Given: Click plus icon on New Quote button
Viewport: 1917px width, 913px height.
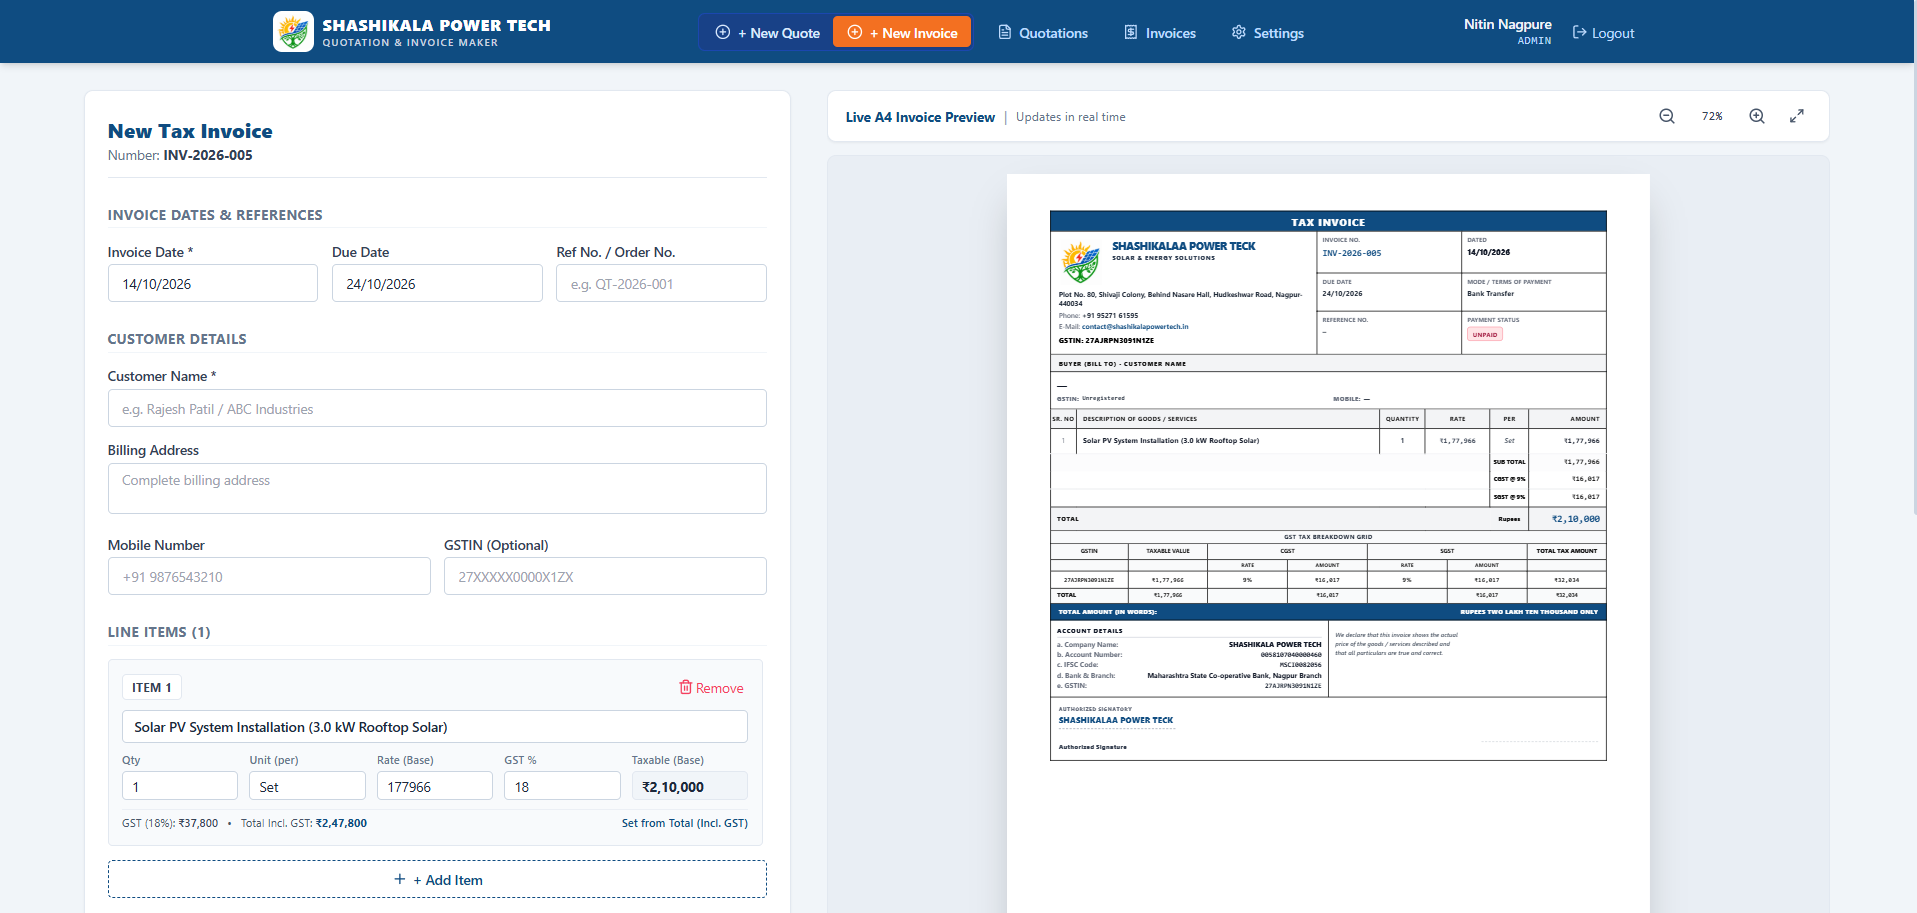Looking at the screenshot, I should point(723,32).
